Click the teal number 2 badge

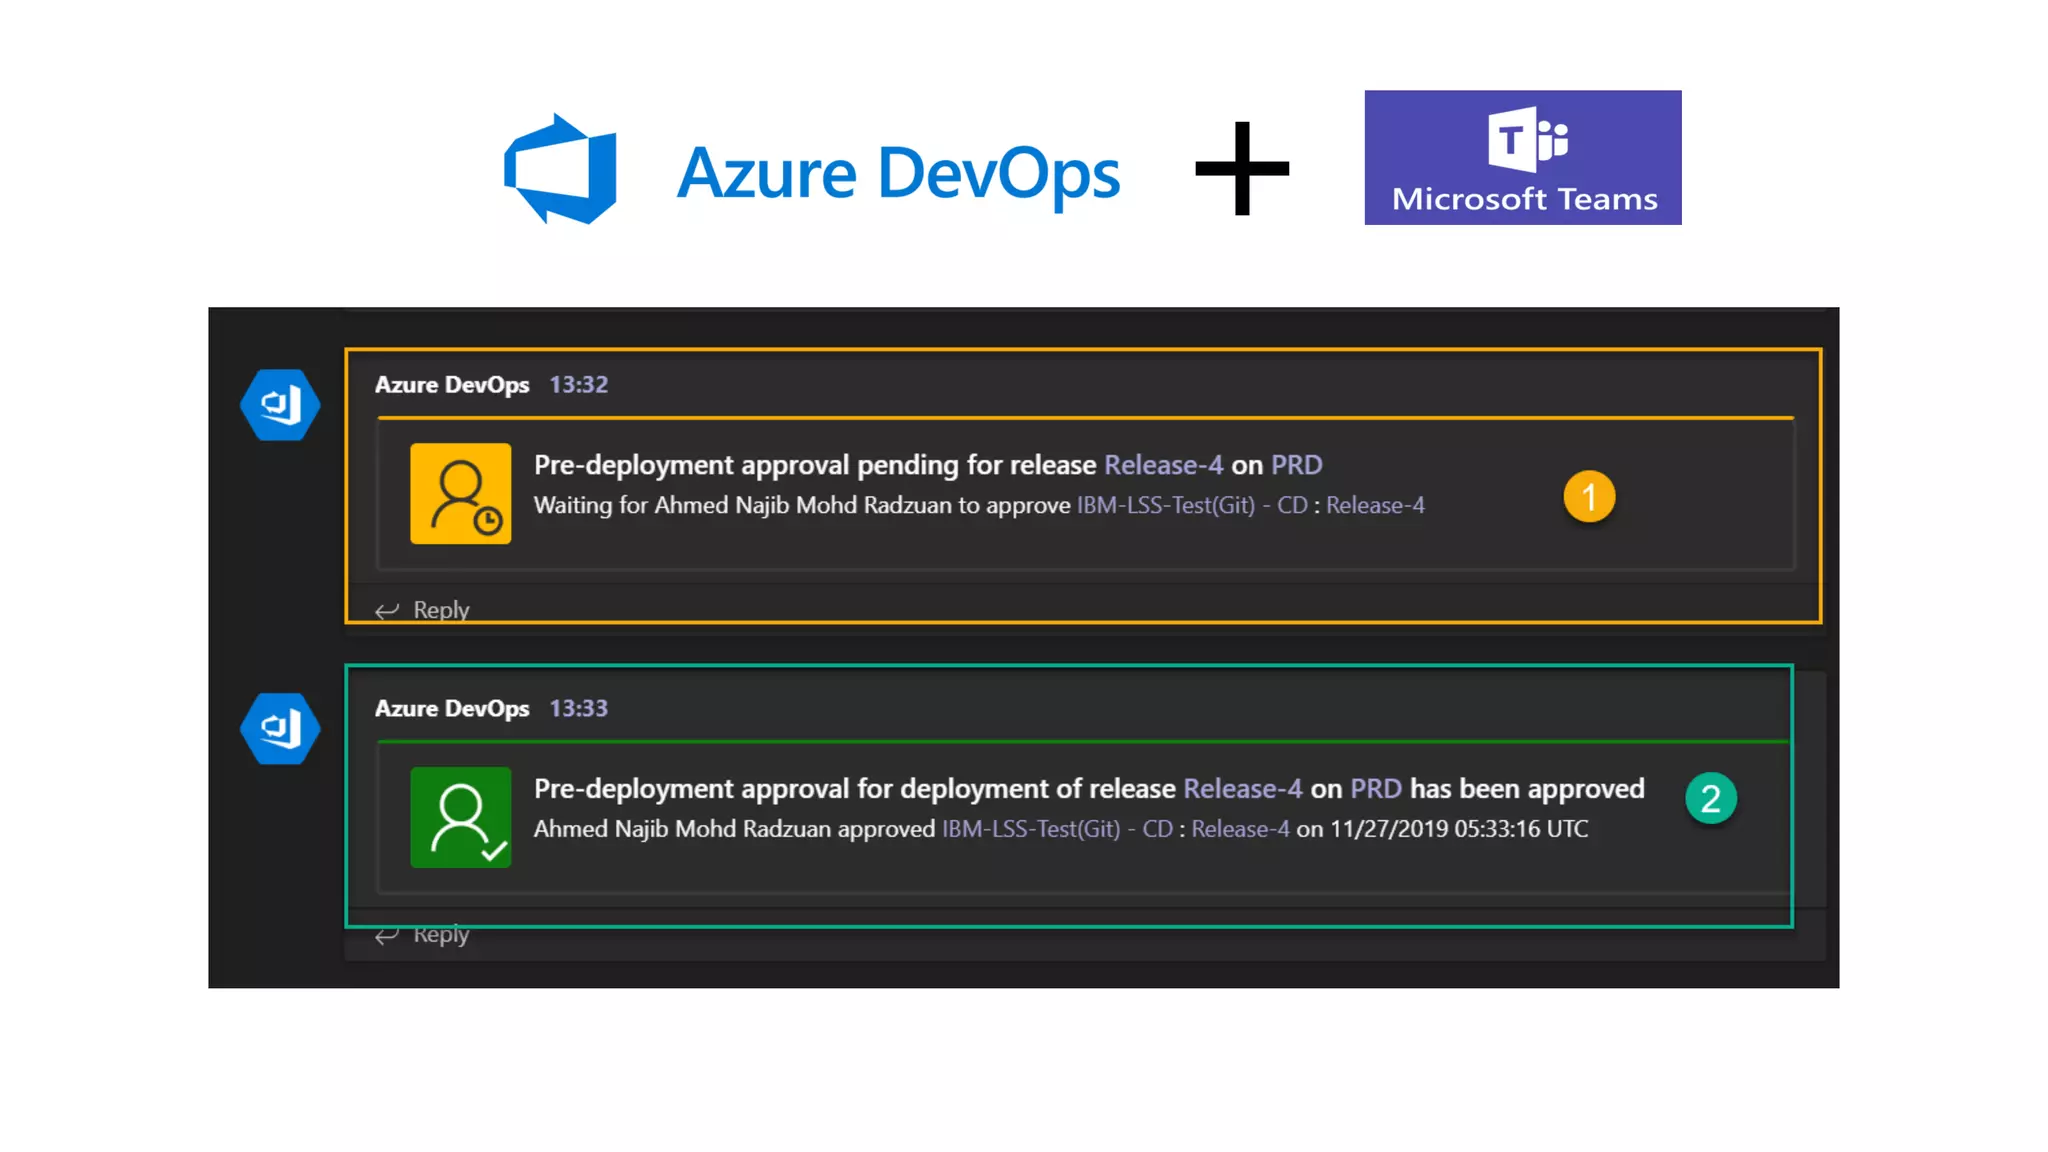click(1710, 799)
